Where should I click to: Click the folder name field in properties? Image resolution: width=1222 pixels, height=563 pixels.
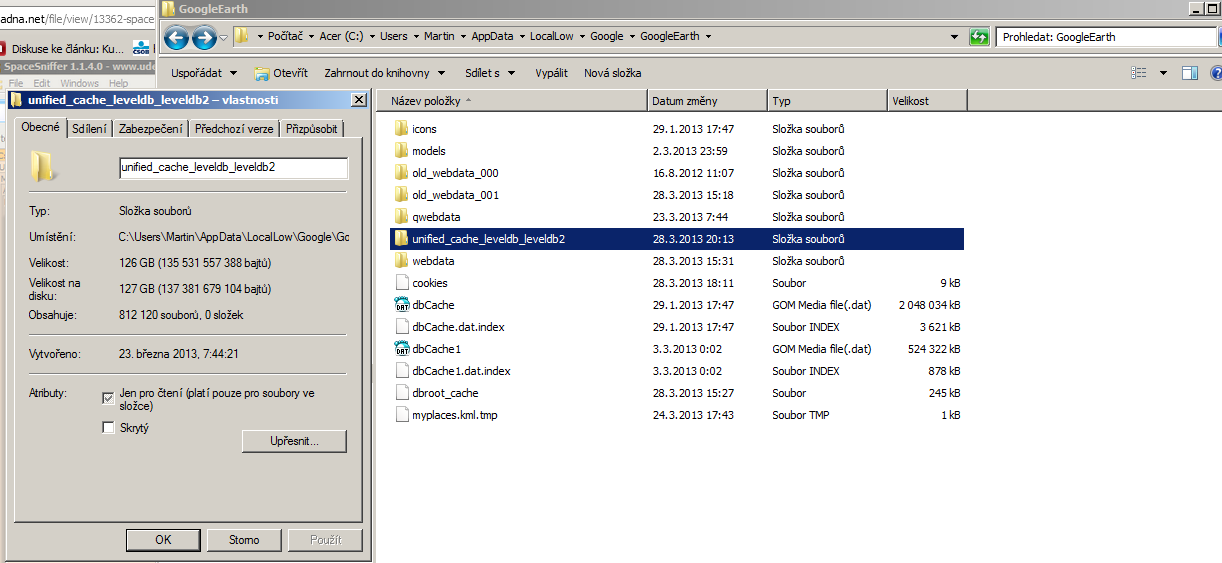(233, 168)
